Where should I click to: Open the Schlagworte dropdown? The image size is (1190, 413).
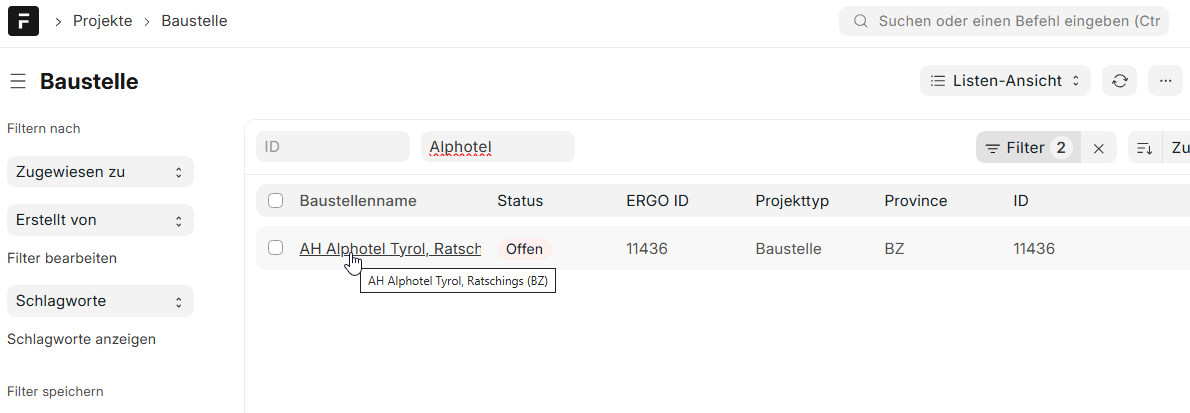(100, 301)
